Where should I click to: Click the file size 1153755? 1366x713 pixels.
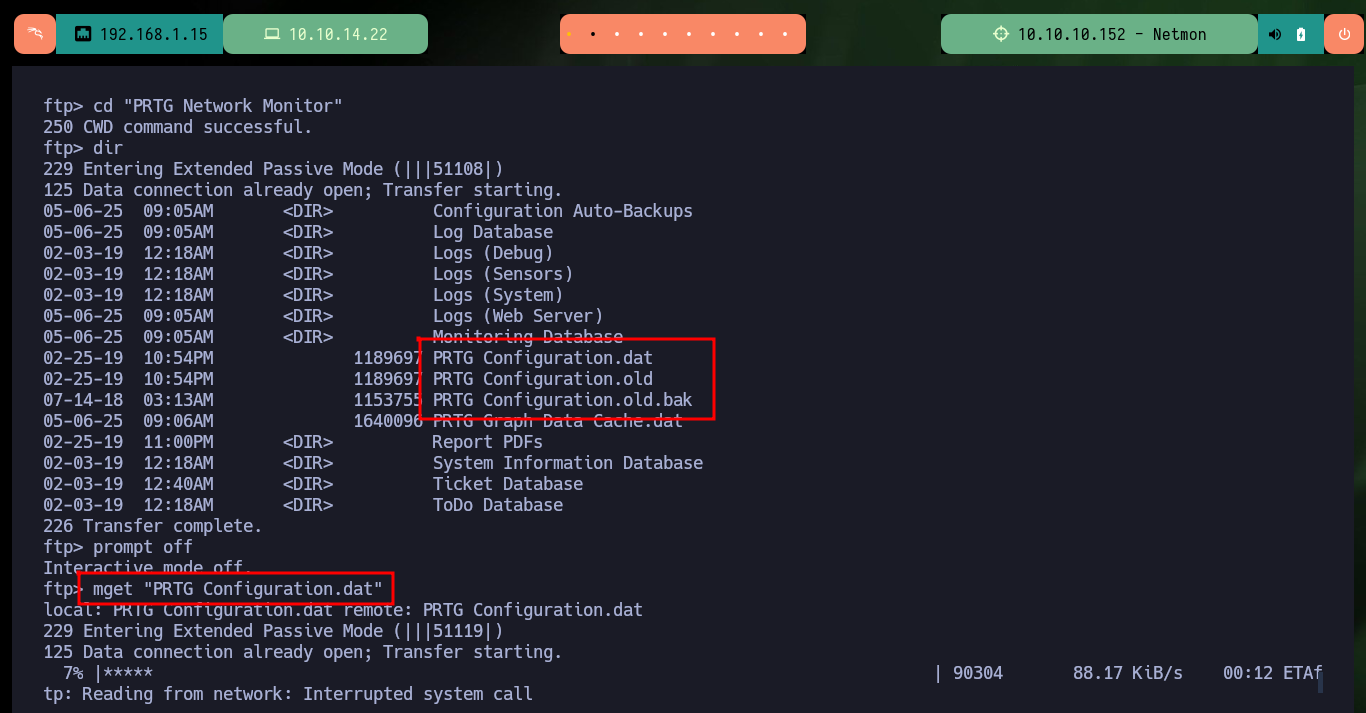(388, 400)
